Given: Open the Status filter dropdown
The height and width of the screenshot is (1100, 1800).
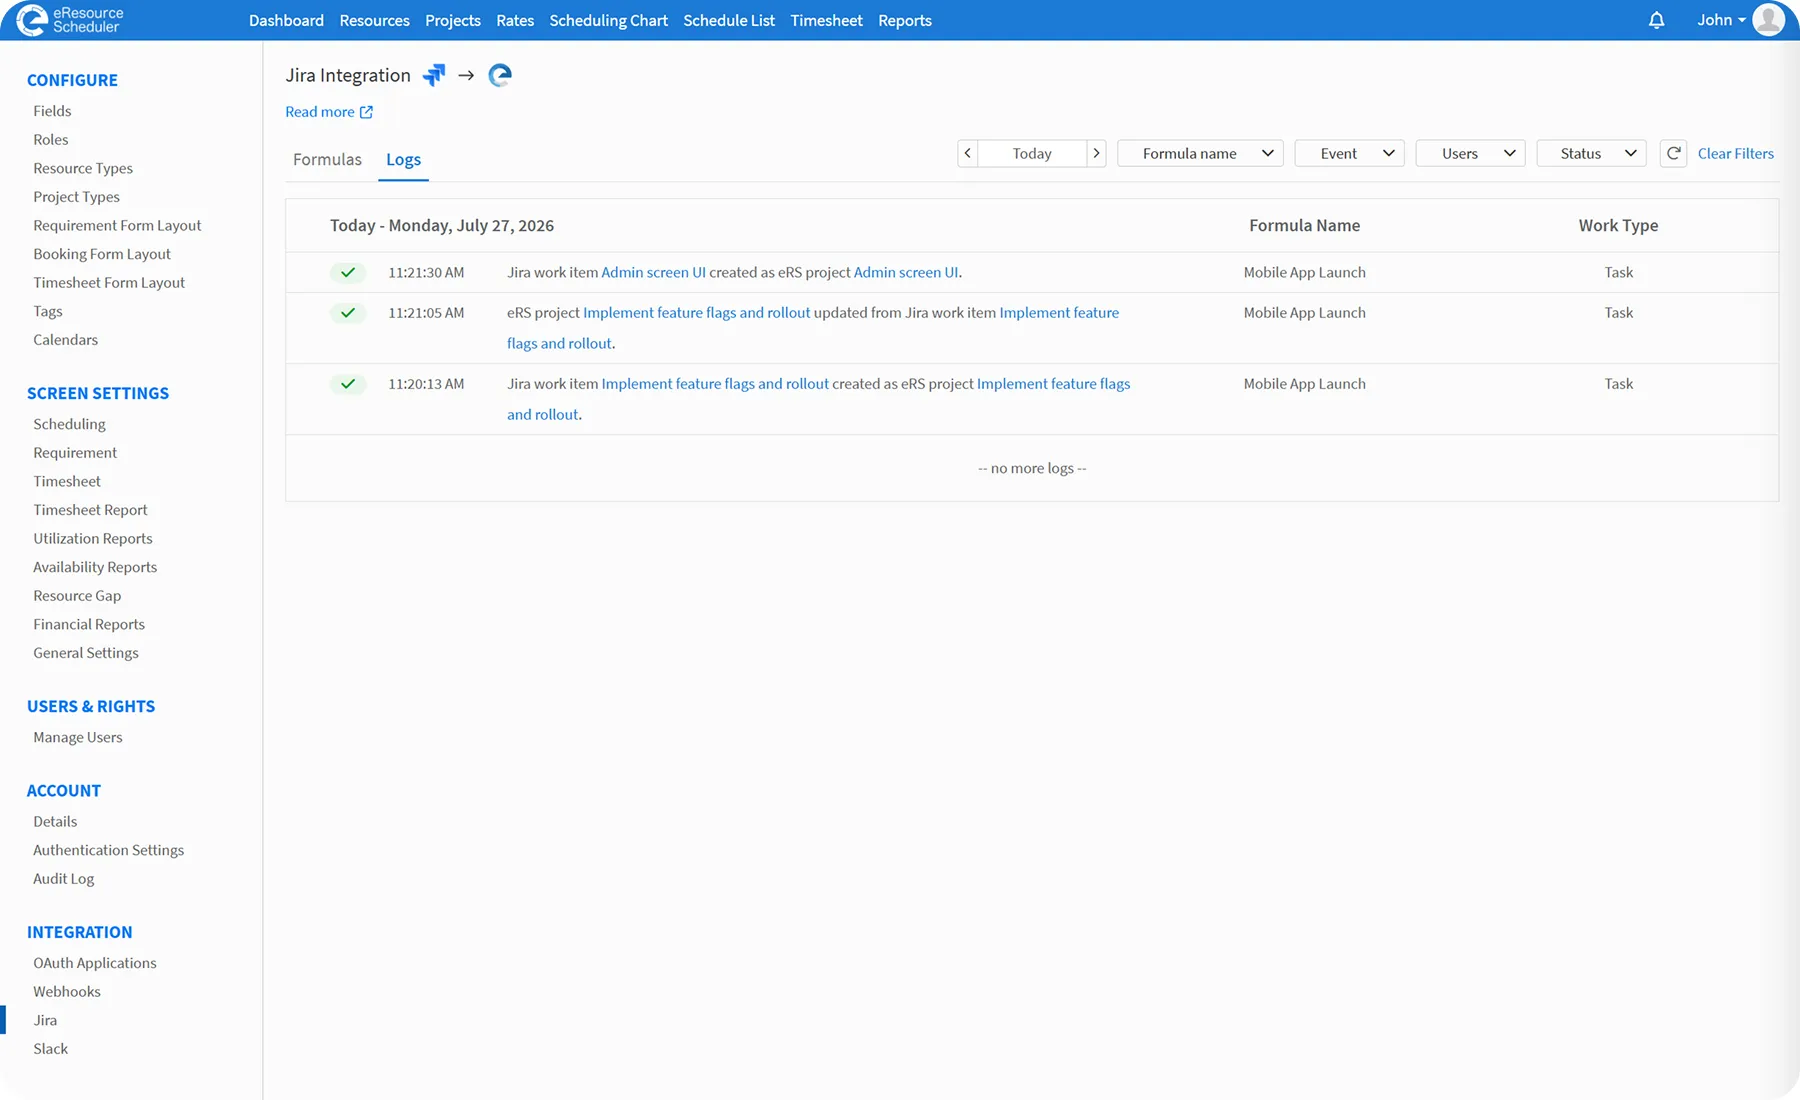Looking at the screenshot, I should pyautogui.click(x=1591, y=153).
